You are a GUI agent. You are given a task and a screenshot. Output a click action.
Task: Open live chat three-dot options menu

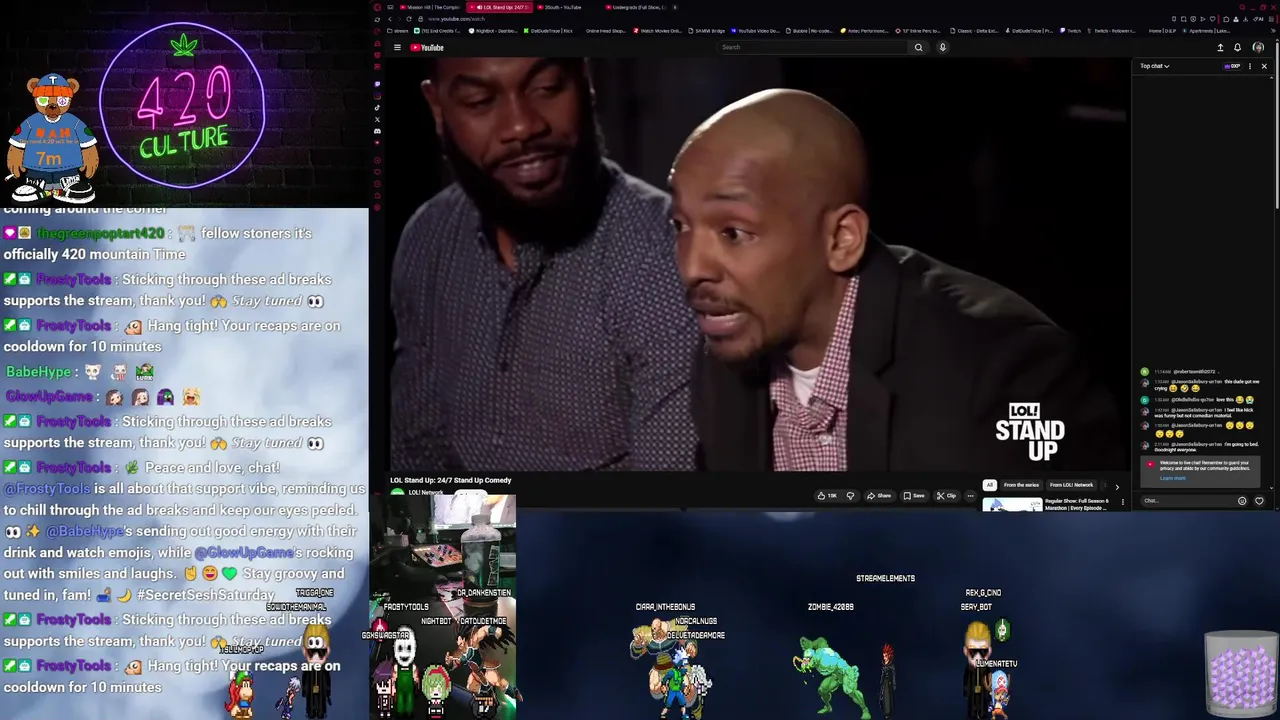[1249, 66]
